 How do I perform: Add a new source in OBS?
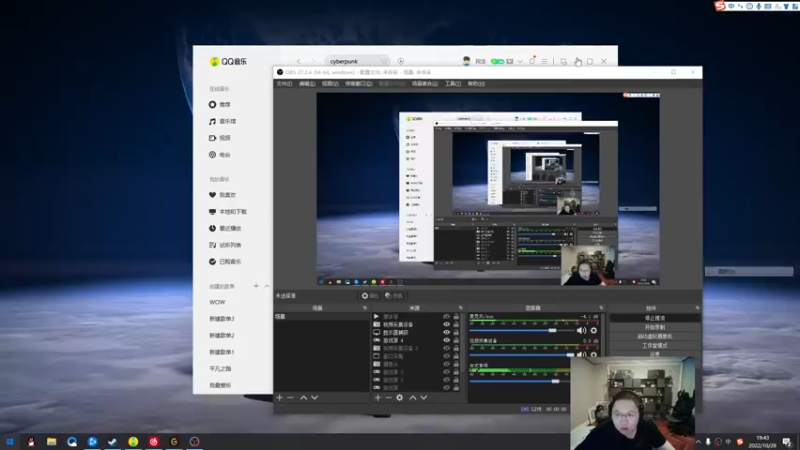(378, 397)
